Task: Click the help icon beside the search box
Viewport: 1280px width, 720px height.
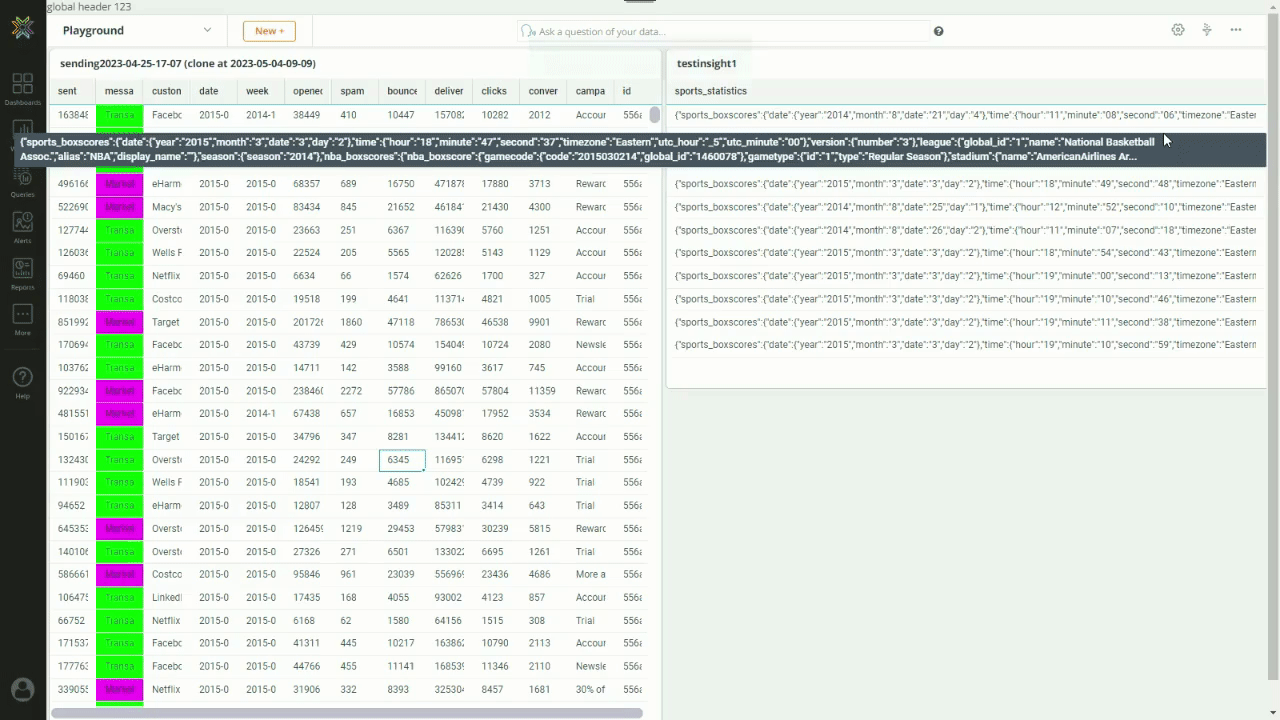Action: pyautogui.click(x=938, y=31)
